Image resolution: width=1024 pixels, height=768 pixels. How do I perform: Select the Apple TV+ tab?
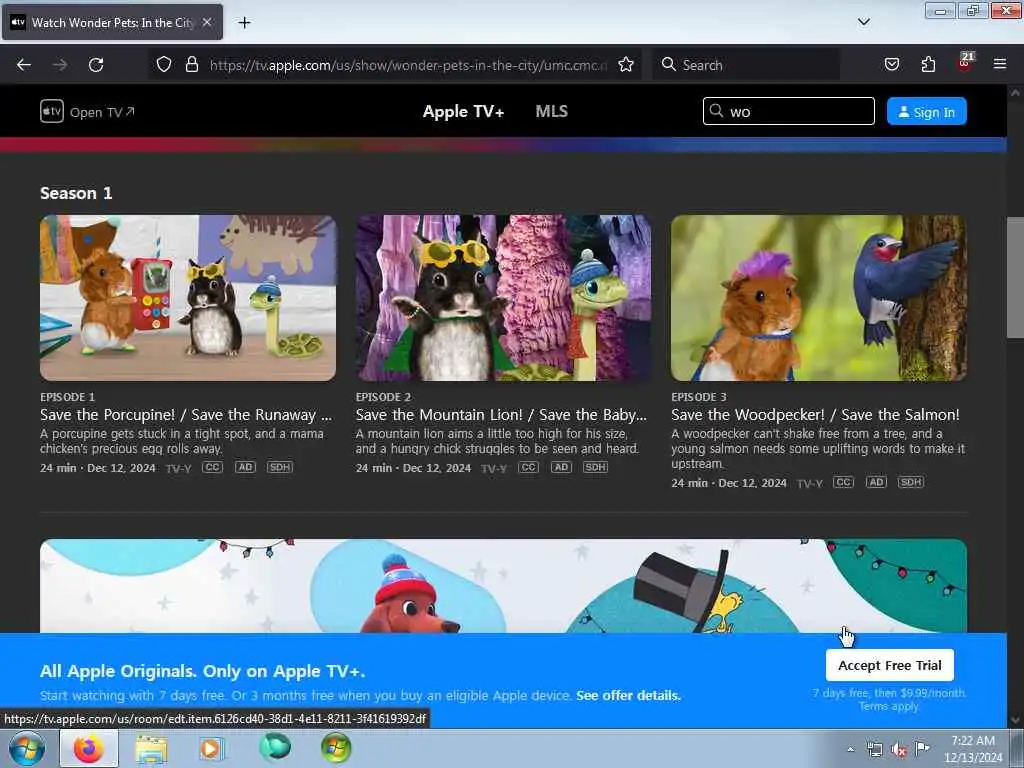click(463, 112)
